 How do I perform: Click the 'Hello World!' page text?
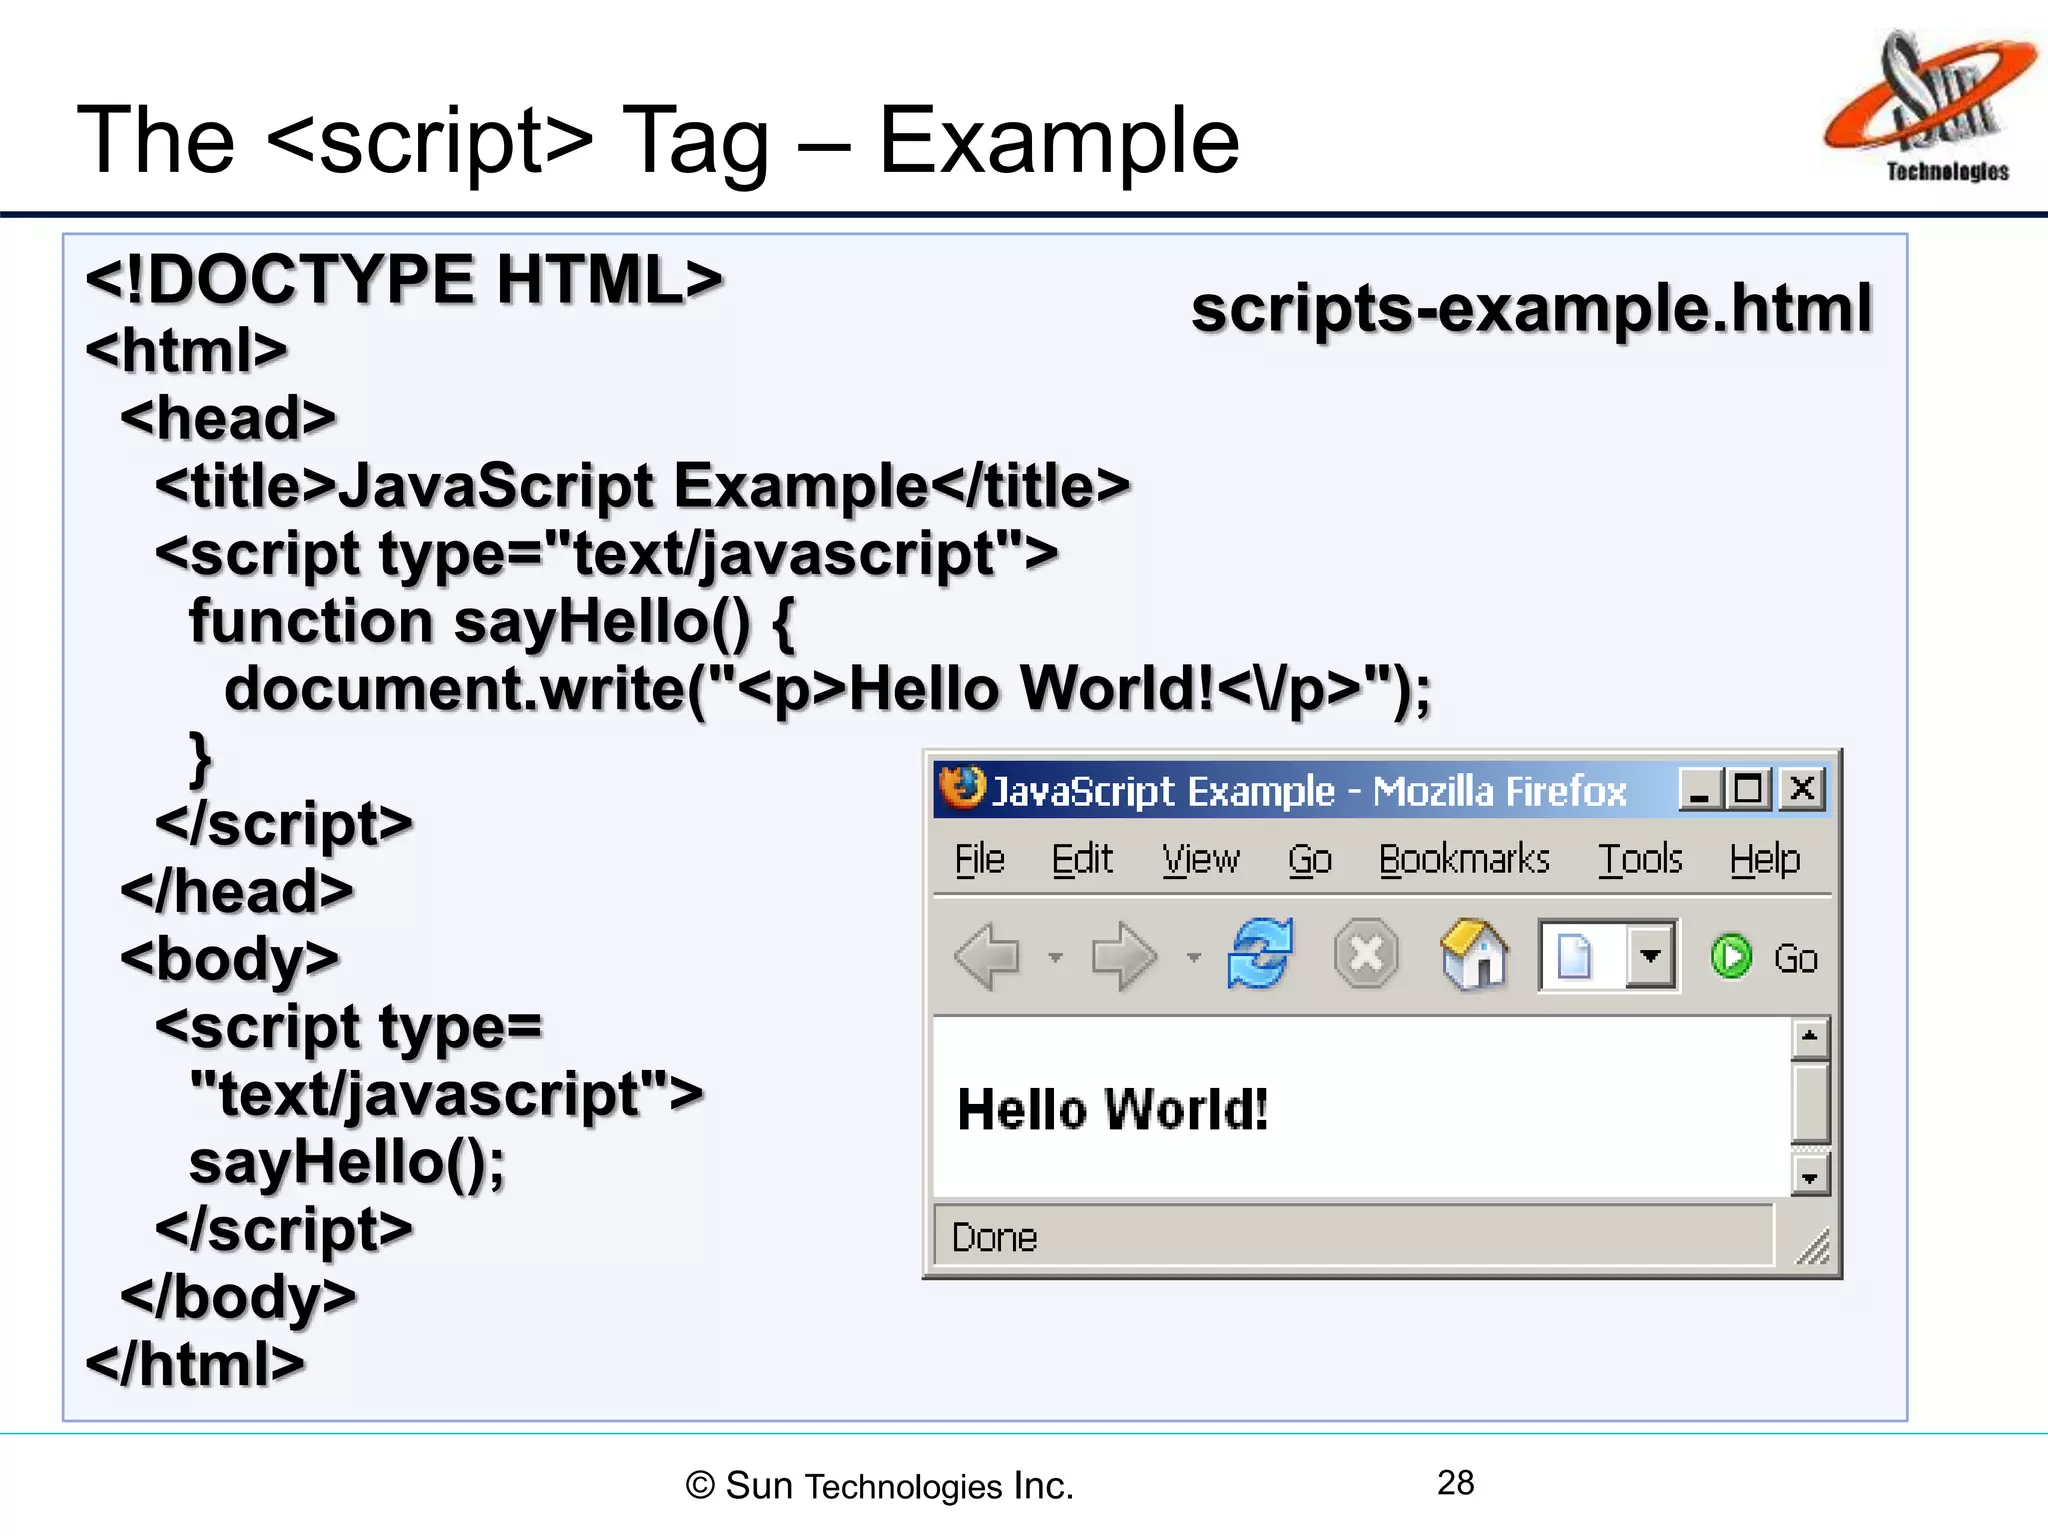pyautogui.click(x=1112, y=1110)
